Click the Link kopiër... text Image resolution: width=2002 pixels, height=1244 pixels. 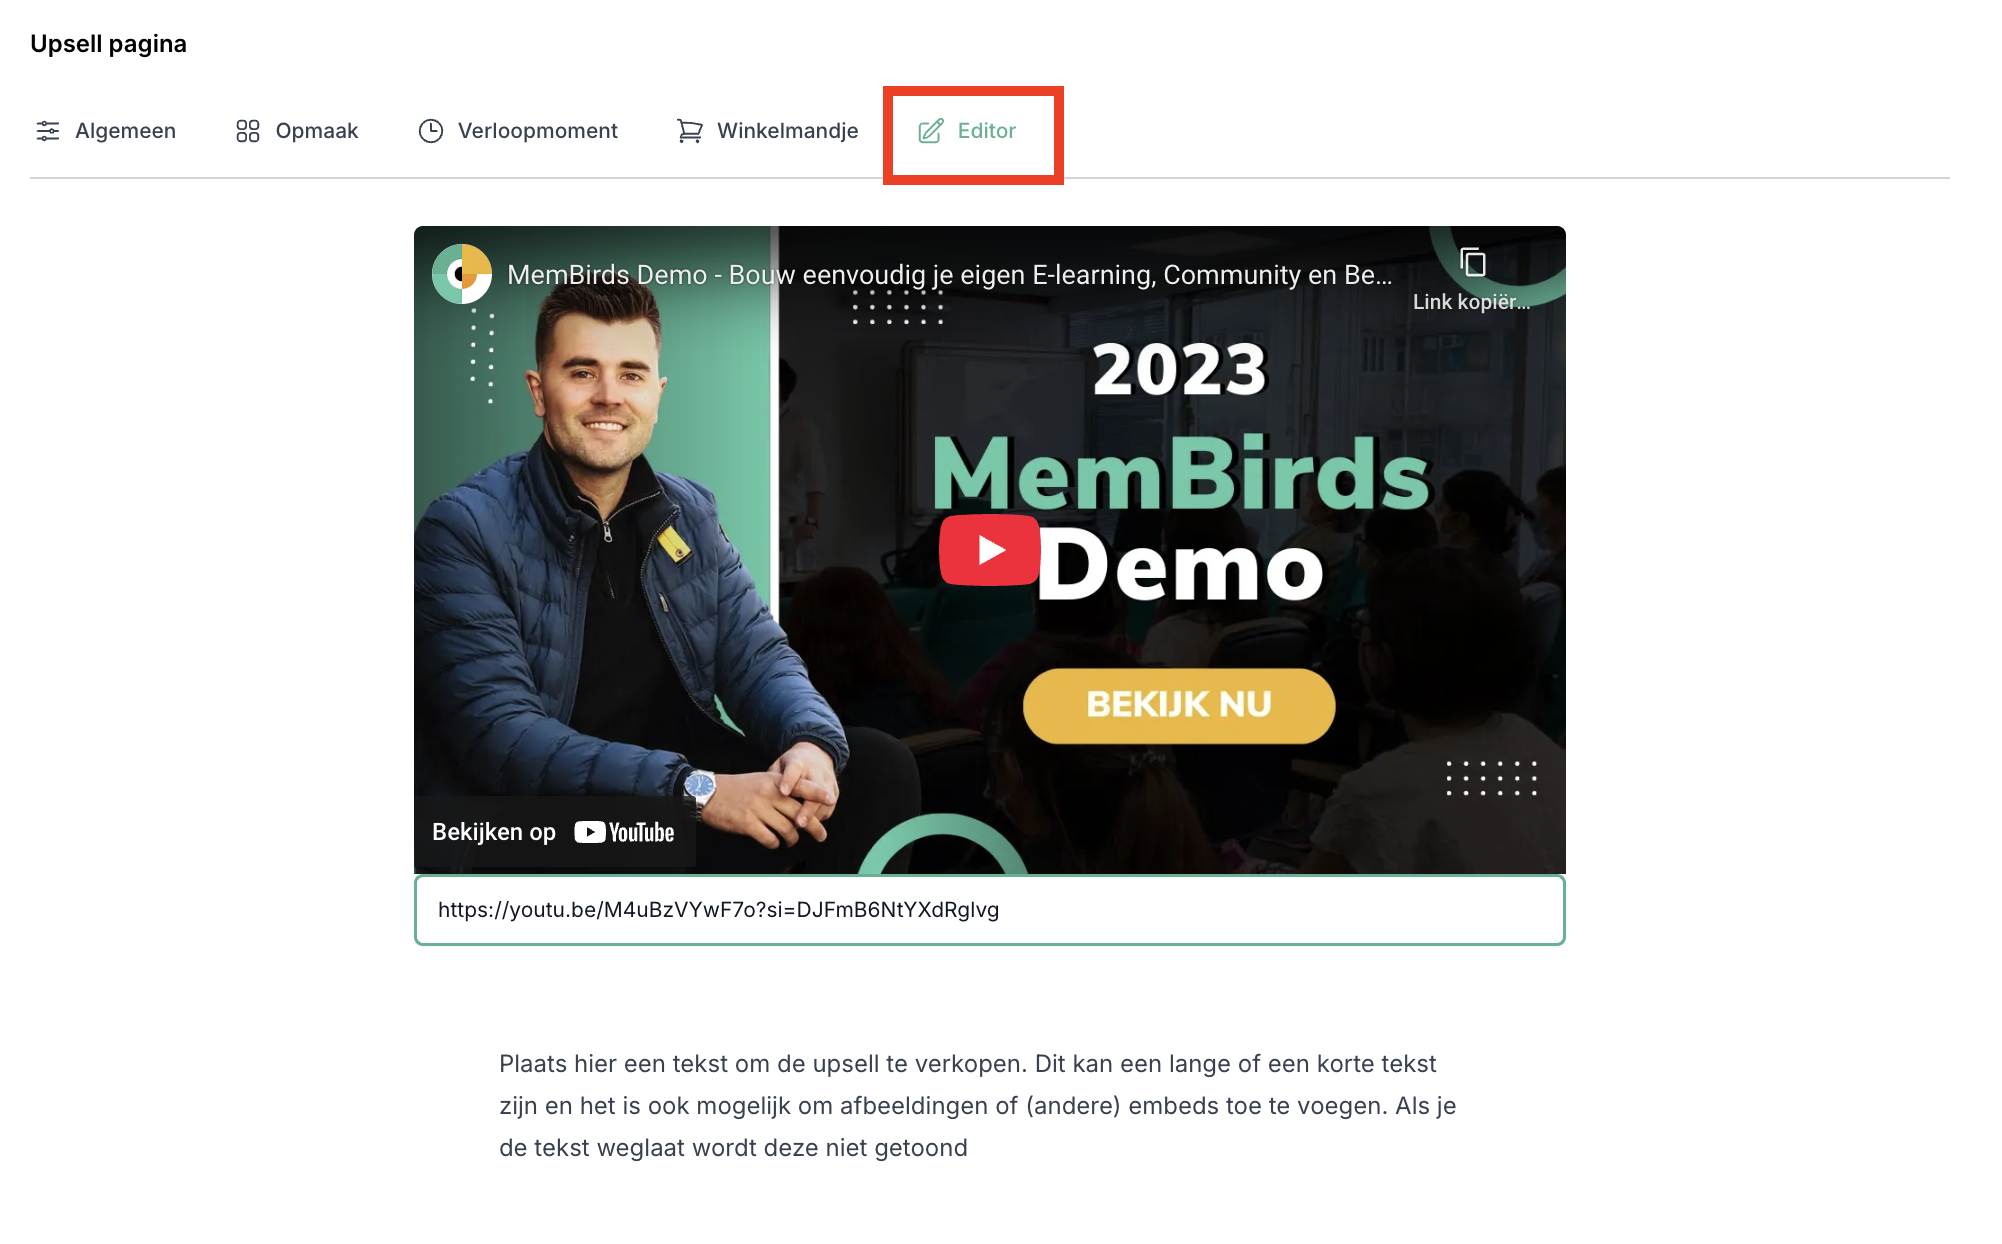click(x=1471, y=302)
